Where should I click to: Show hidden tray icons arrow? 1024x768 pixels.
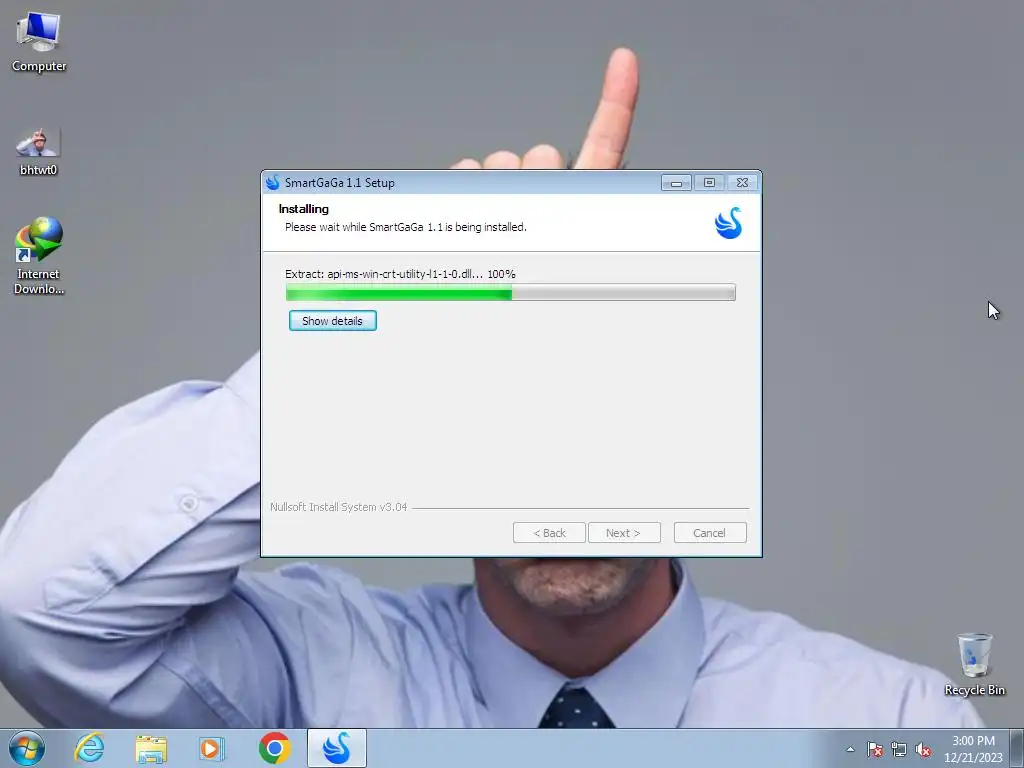(x=850, y=749)
